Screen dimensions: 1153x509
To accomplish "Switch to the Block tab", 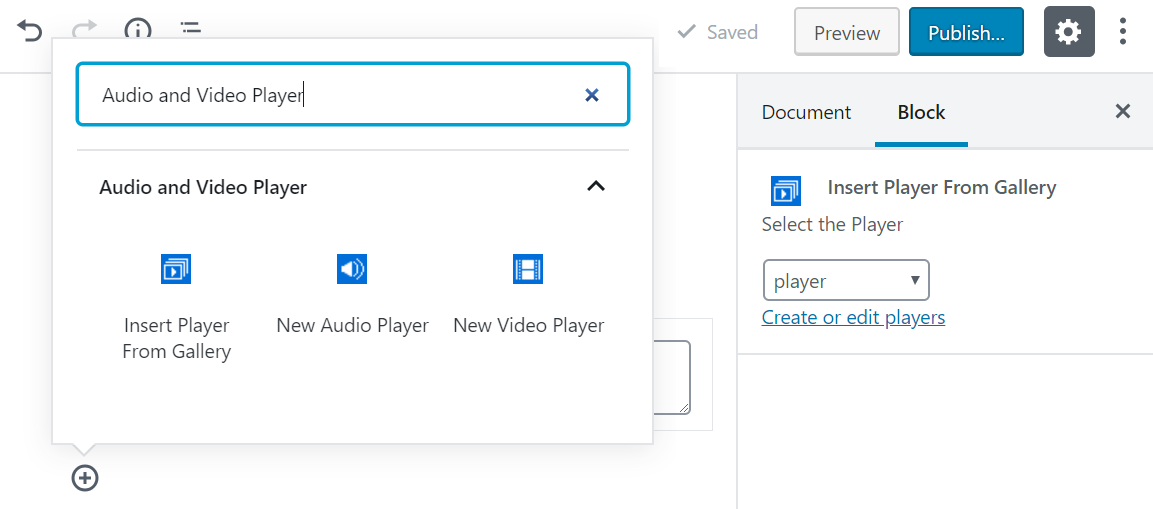I will point(921,113).
